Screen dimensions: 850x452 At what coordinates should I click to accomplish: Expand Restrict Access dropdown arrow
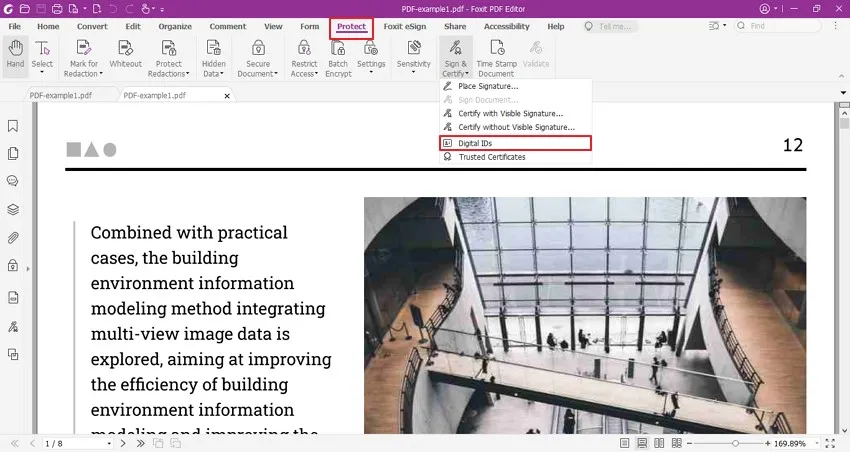point(316,74)
